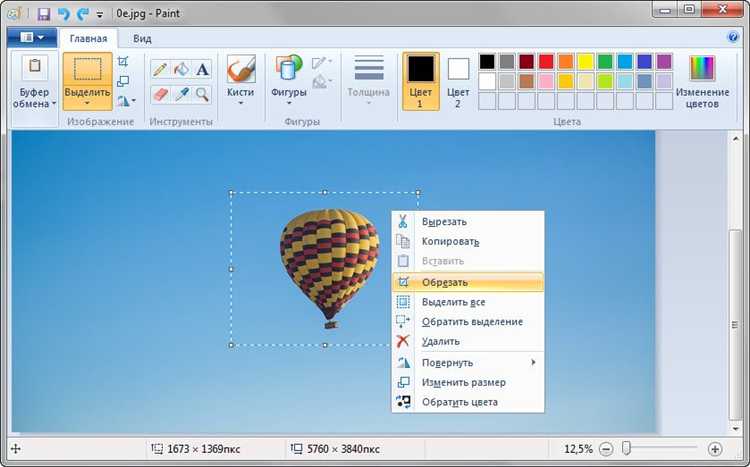The height and width of the screenshot is (467, 750).
Task: Open the shape outline dropdown
Action: tap(322, 62)
